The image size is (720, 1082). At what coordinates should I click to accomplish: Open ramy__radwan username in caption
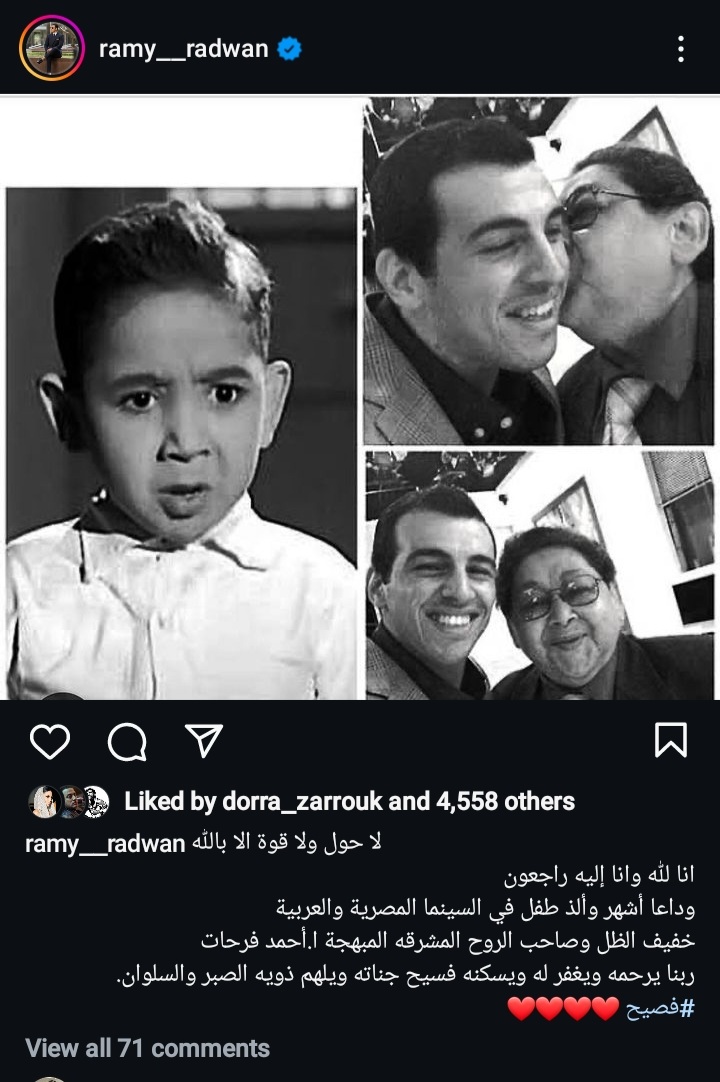pos(105,843)
